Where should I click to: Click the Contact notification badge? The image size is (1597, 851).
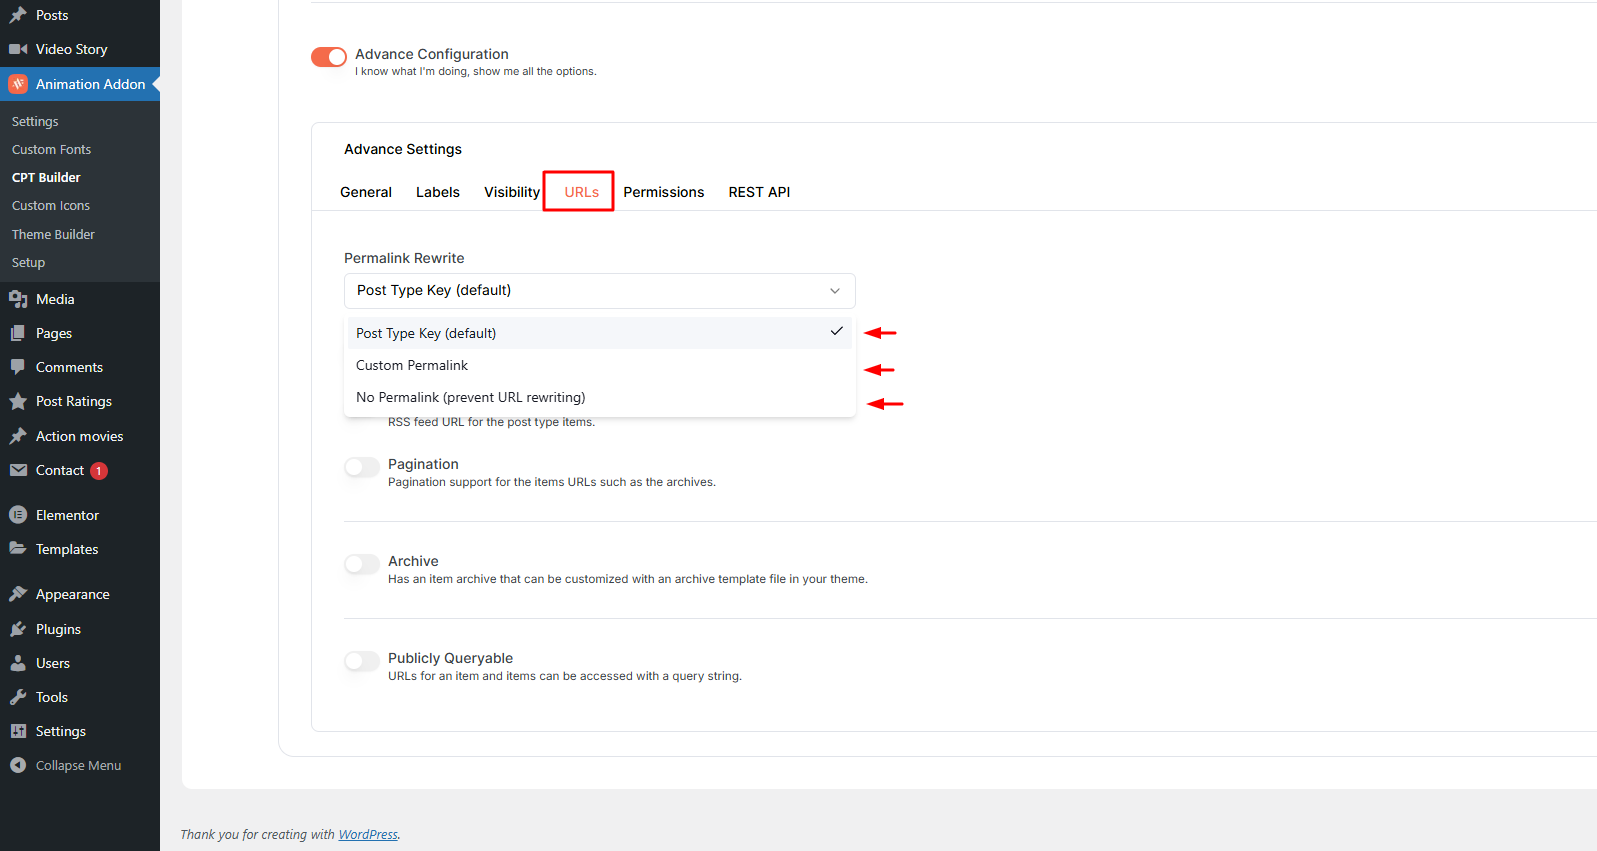click(x=99, y=471)
